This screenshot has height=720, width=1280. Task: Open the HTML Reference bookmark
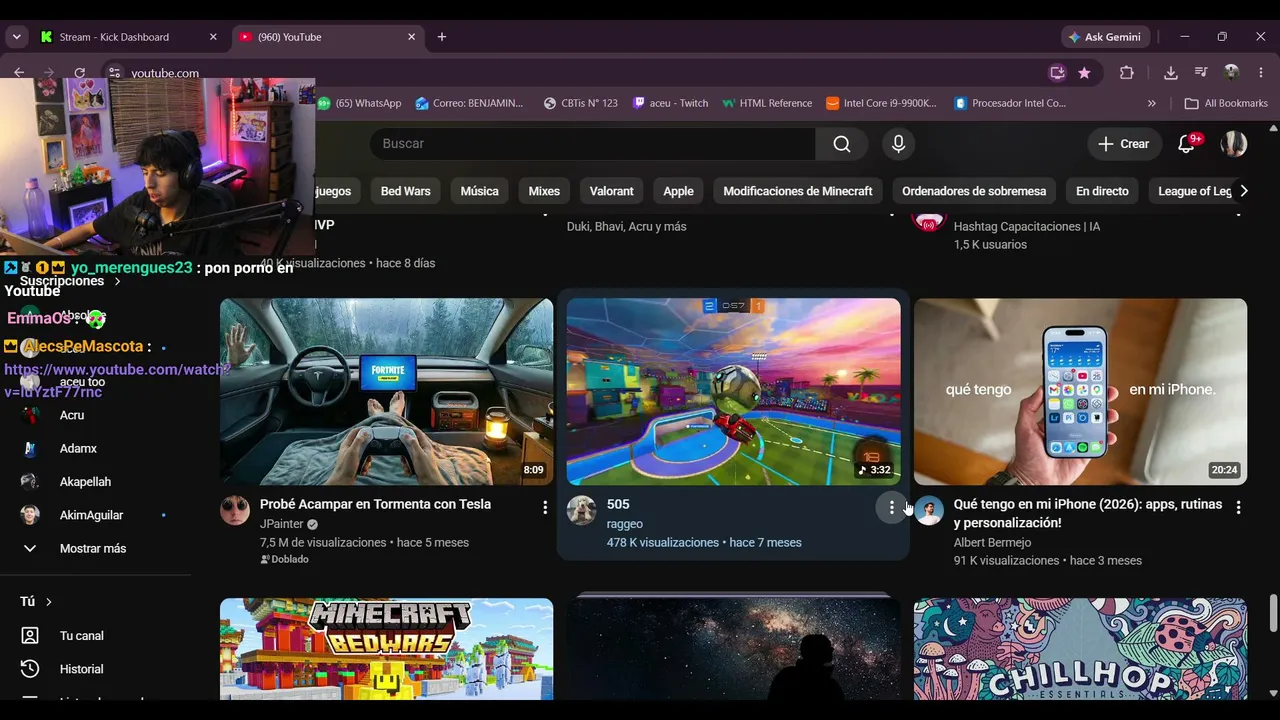tap(767, 103)
